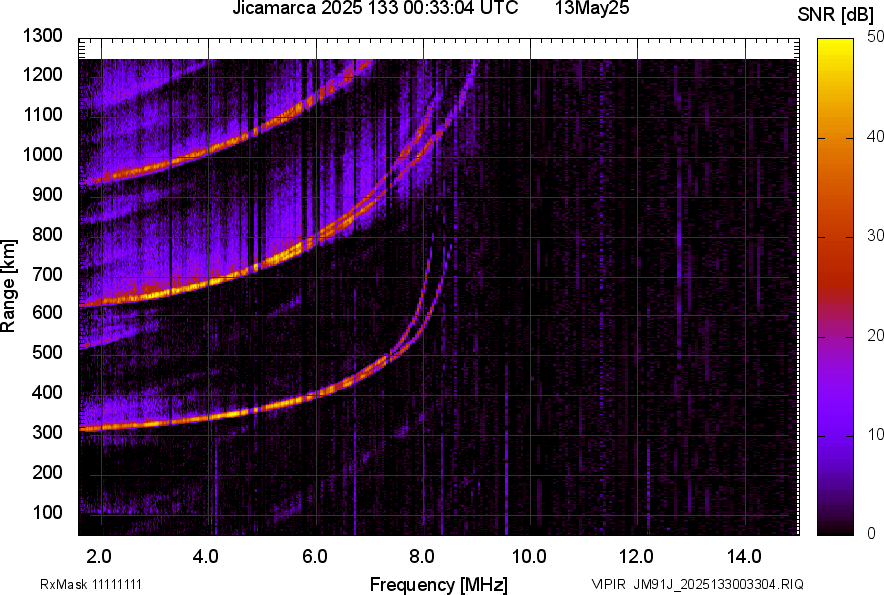884x595 pixels.
Task: Click the range tick label '600'
Action: pos(47,312)
